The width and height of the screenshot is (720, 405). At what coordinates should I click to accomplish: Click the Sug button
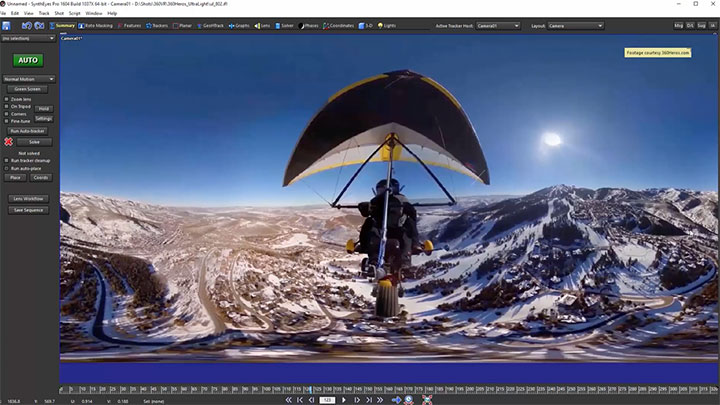(702, 26)
